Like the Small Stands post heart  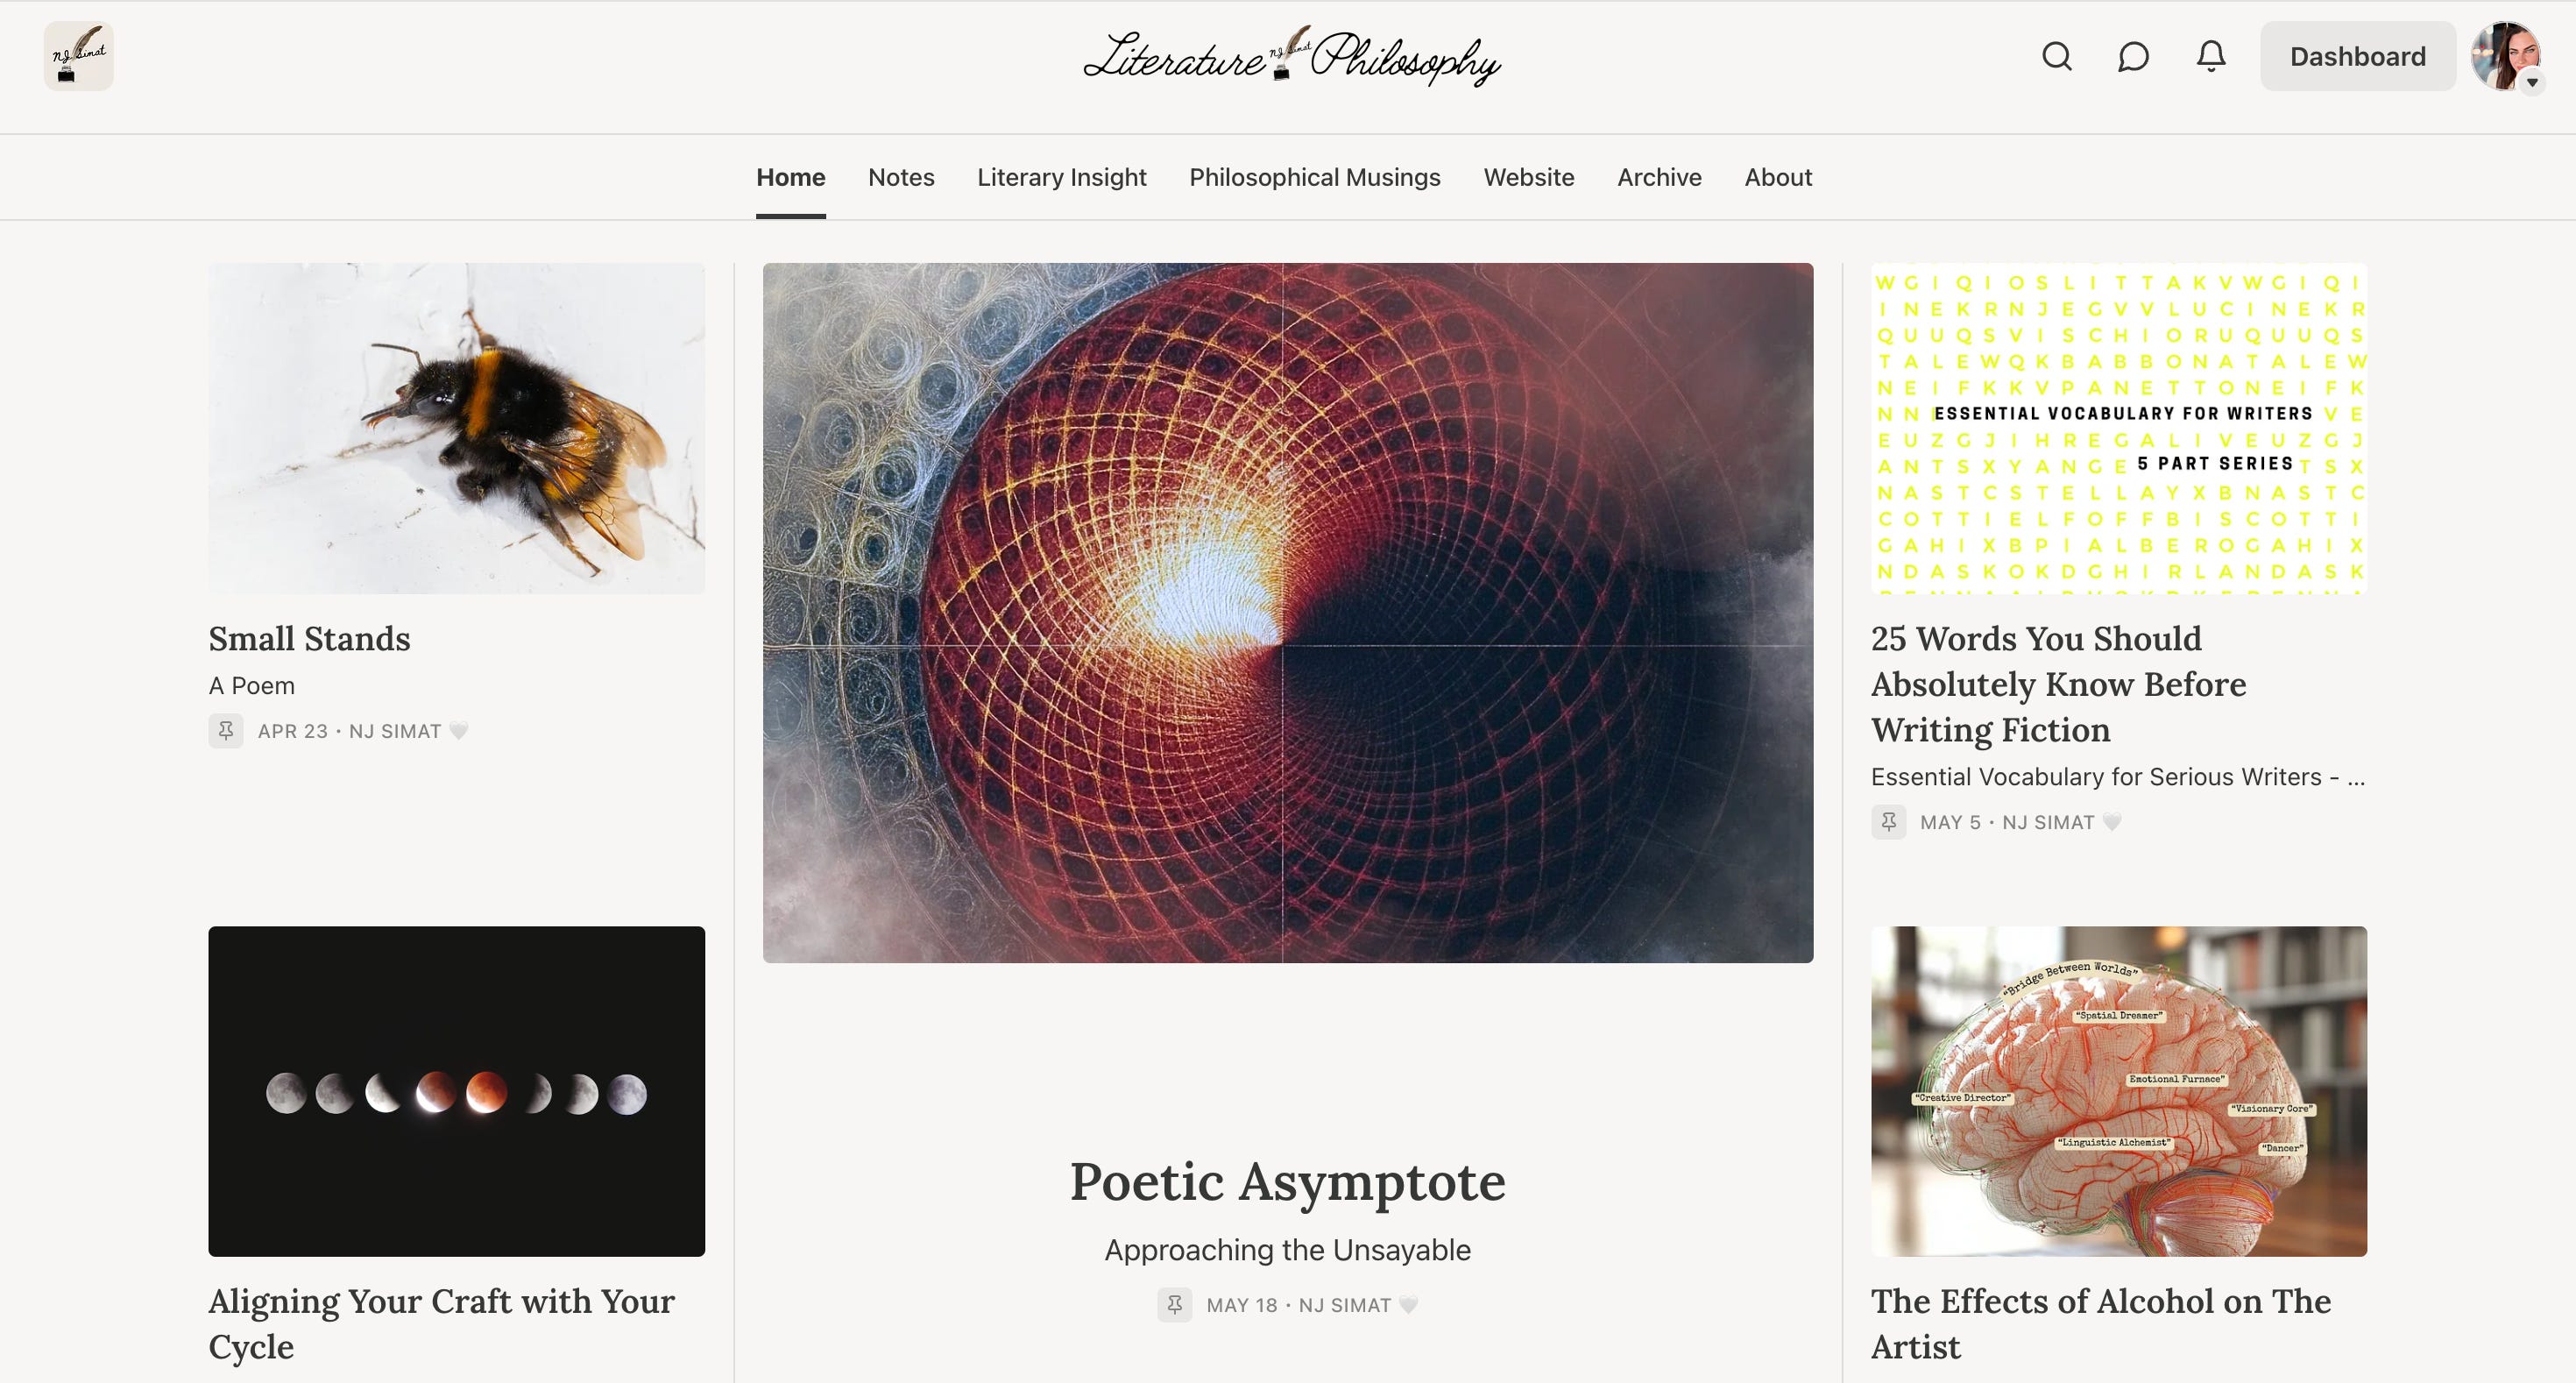(x=459, y=731)
